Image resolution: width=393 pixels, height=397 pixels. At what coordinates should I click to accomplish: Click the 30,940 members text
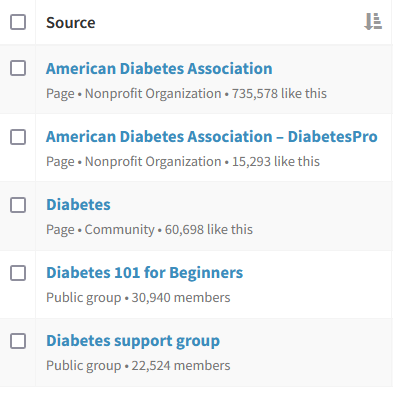click(181, 297)
